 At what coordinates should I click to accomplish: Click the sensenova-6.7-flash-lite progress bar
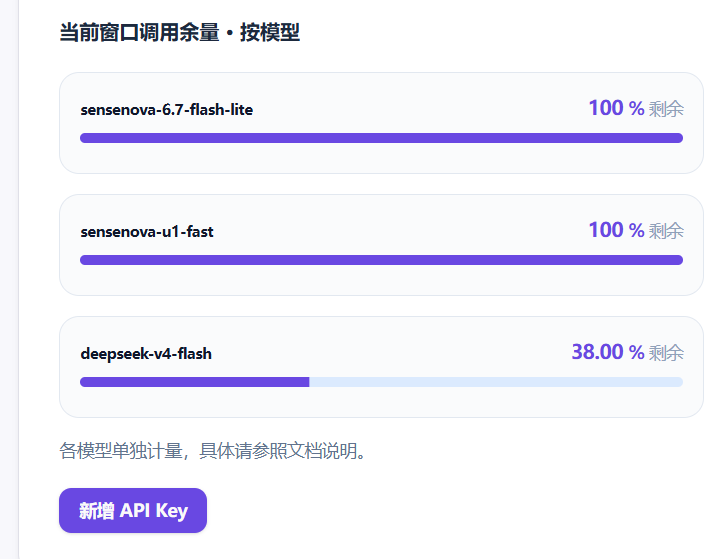pyautogui.click(x=382, y=138)
